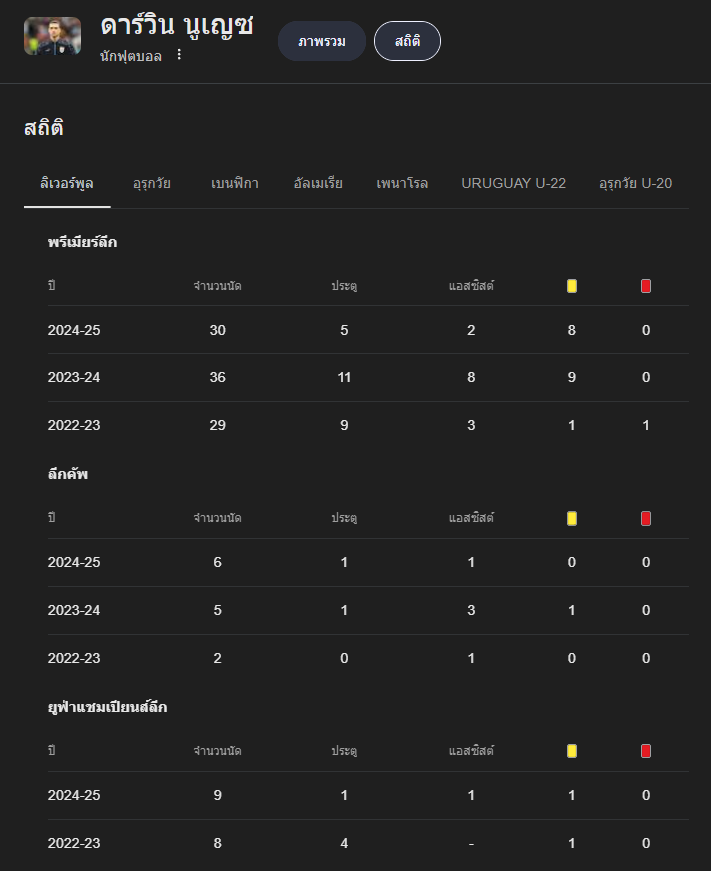Click the นักฟุตบอล subtitle text

click(x=131, y=56)
